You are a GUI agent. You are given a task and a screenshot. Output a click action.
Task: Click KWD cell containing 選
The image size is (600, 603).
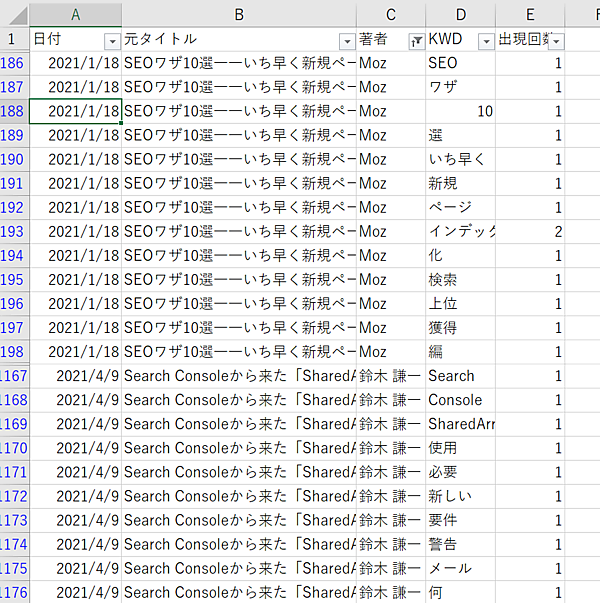(x=461, y=135)
